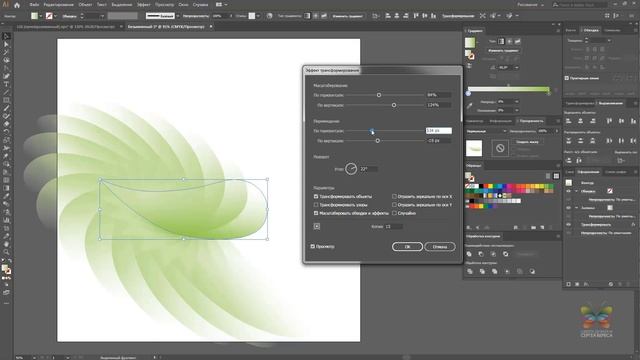Click Cancel in the Transform Effect dialog
The height and width of the screenshot is (360, 640).
pyautogui.click(x=440, y=247)
